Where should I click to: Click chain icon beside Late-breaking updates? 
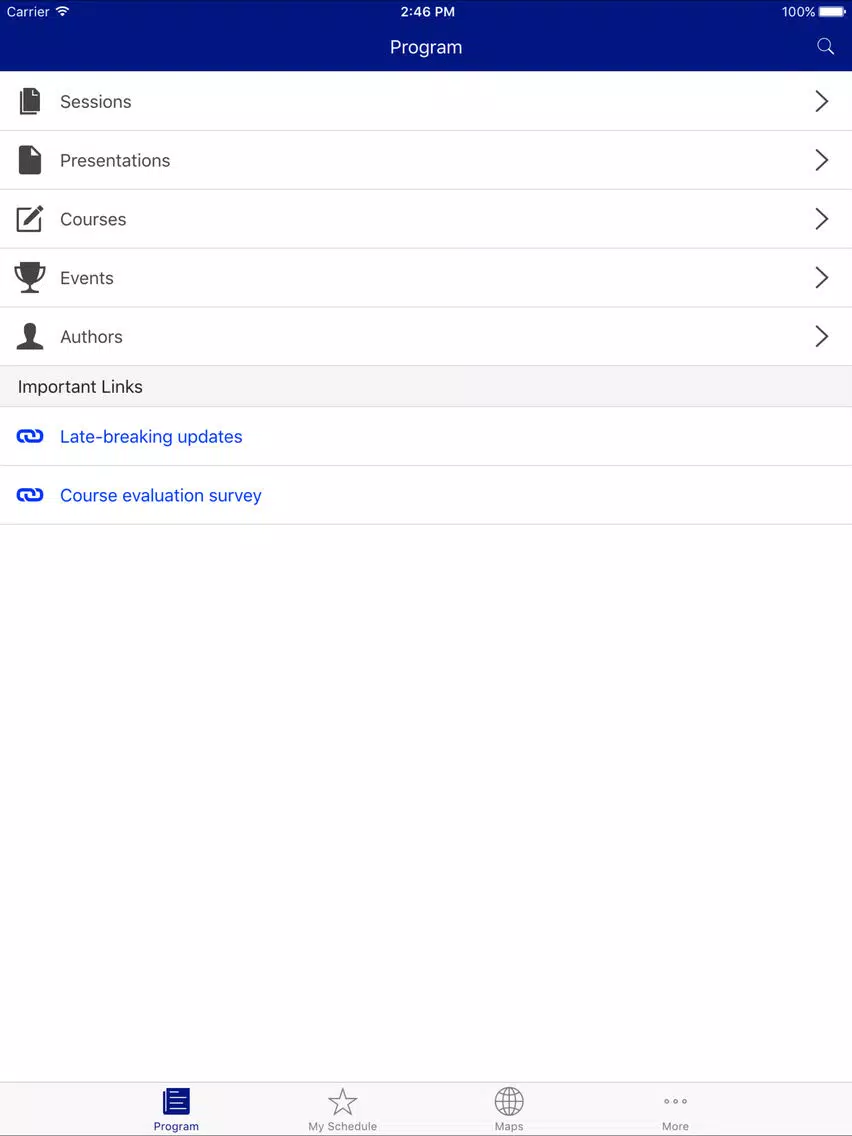tap(30, 436)
